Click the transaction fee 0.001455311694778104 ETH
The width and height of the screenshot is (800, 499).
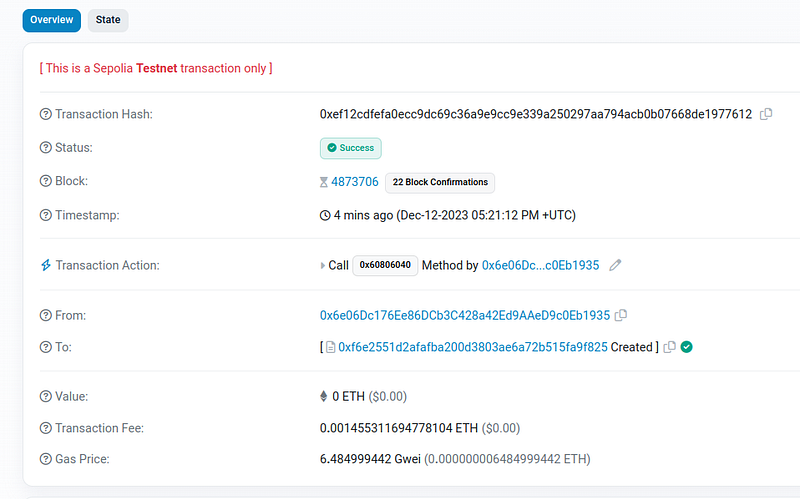399,428
